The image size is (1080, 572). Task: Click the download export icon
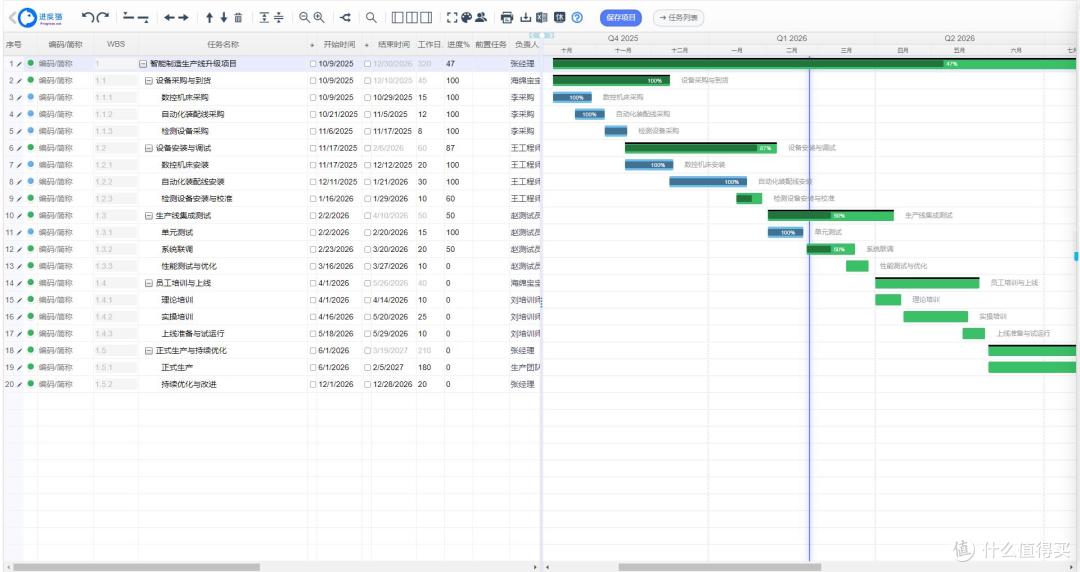[x=526, y=17]
